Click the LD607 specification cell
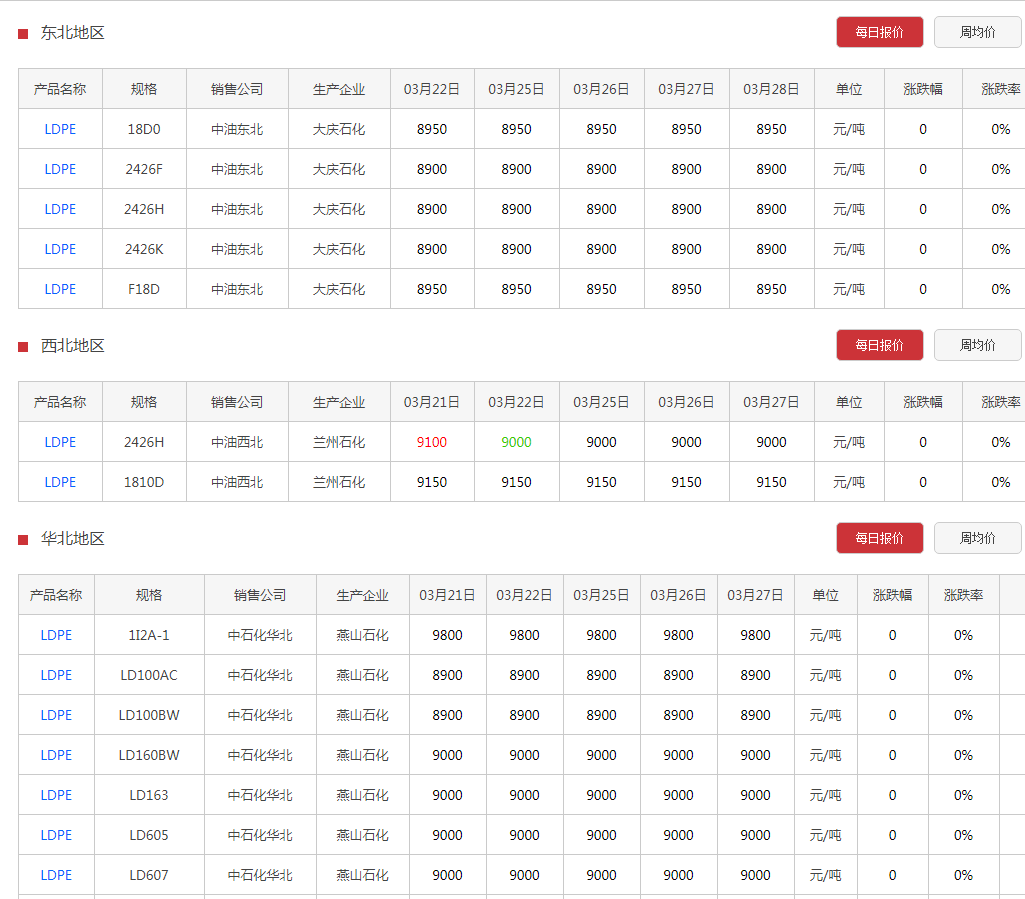 (x=149, y=875)
